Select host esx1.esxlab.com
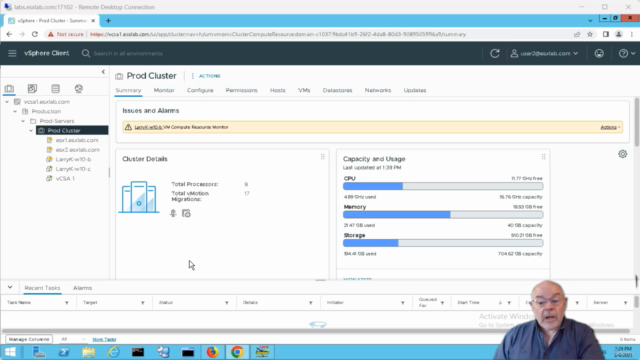The height and width of the screenshot is (360, 640). click(x=77, y=140)
